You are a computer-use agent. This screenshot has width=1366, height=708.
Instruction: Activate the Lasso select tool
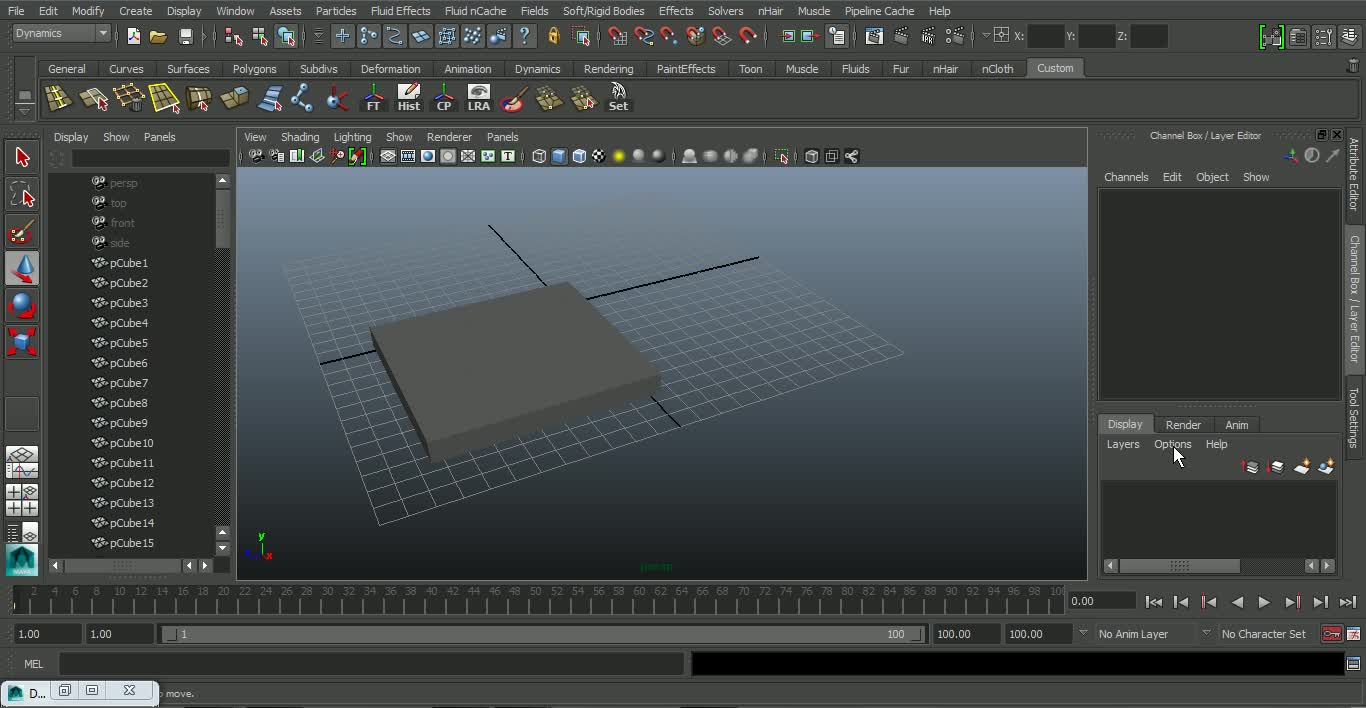click(x=22, y=194)
